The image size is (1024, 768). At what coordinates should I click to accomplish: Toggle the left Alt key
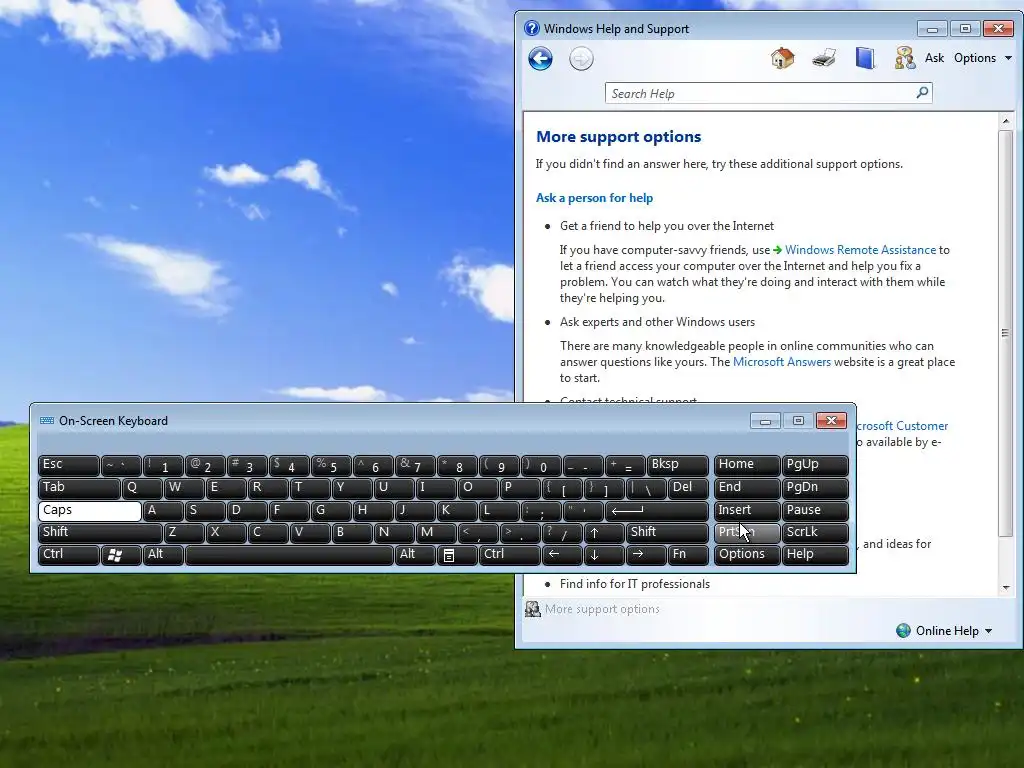point(163,555)
